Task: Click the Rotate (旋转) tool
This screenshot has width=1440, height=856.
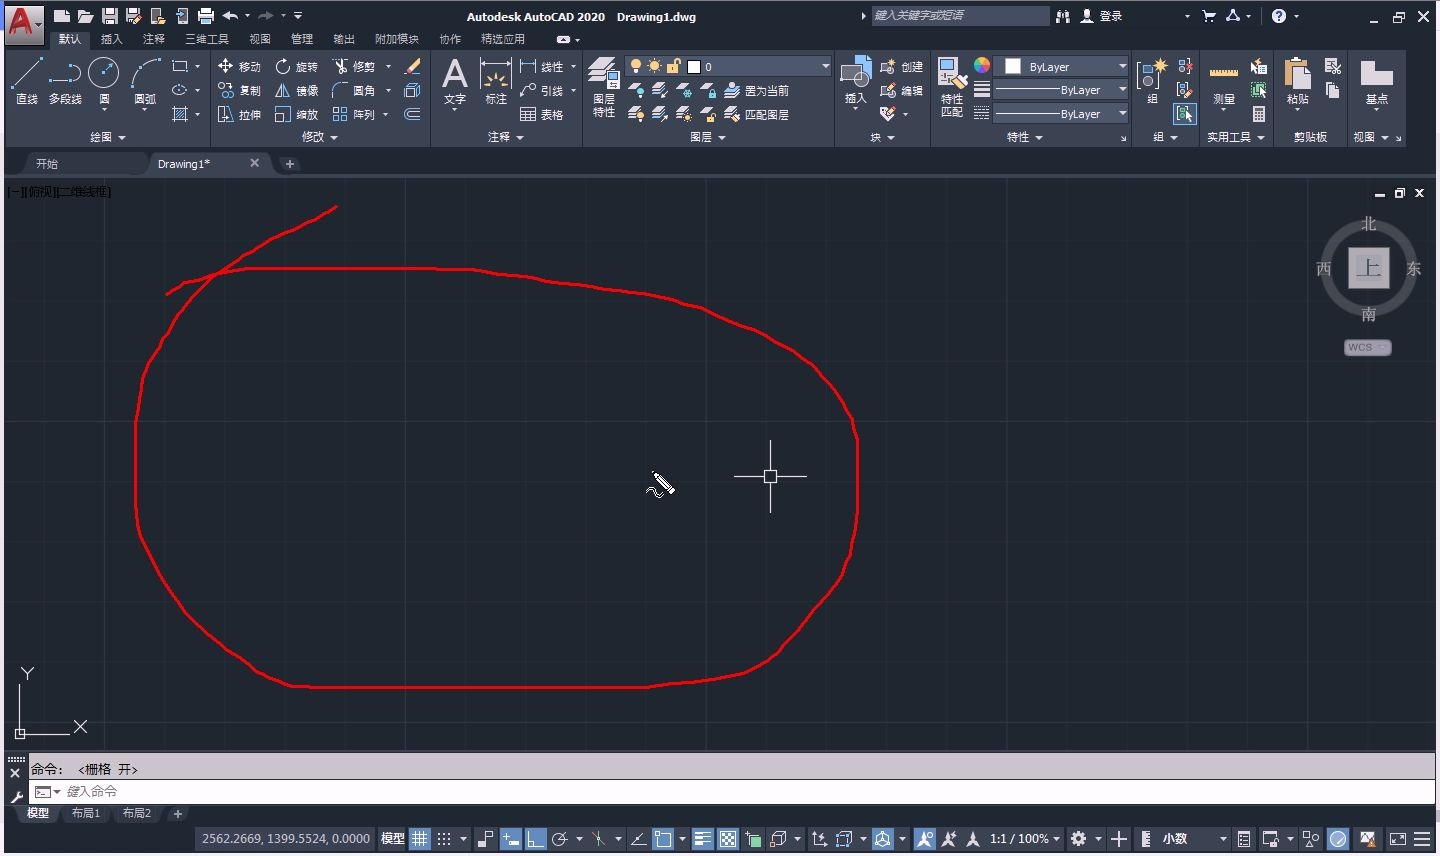Action: (296, 66)
